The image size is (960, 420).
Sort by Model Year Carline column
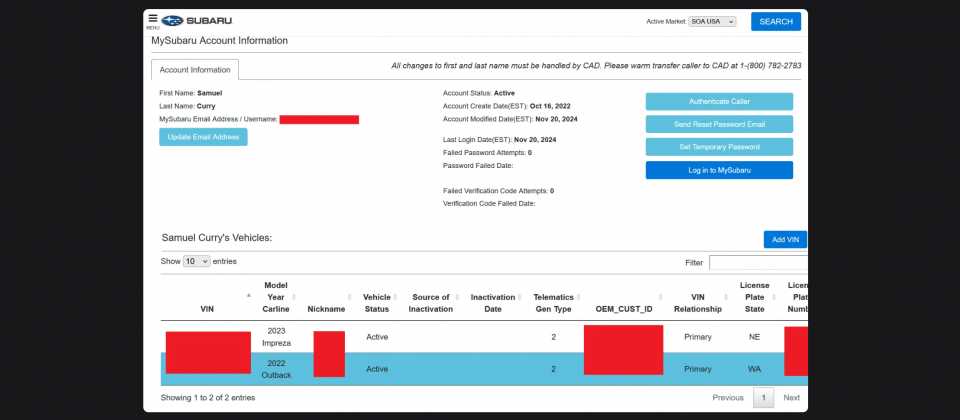276,297
